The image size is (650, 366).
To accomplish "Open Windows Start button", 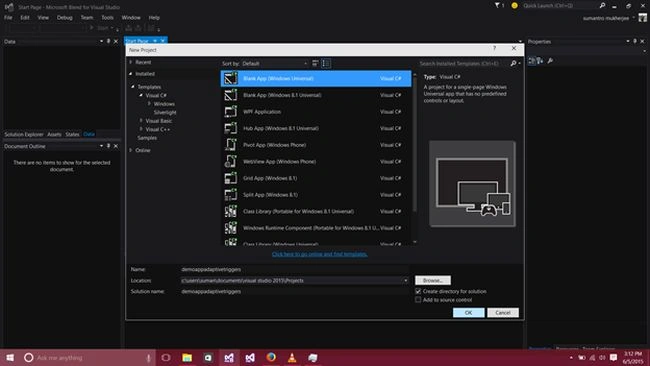I will [10, 357].
